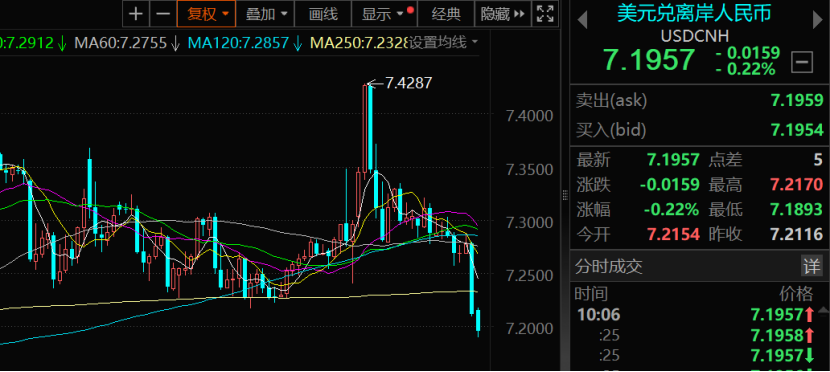Toggle the MA250 moving average label
Image resolution: width=830 pixels, height=372 pixels.
358,42
